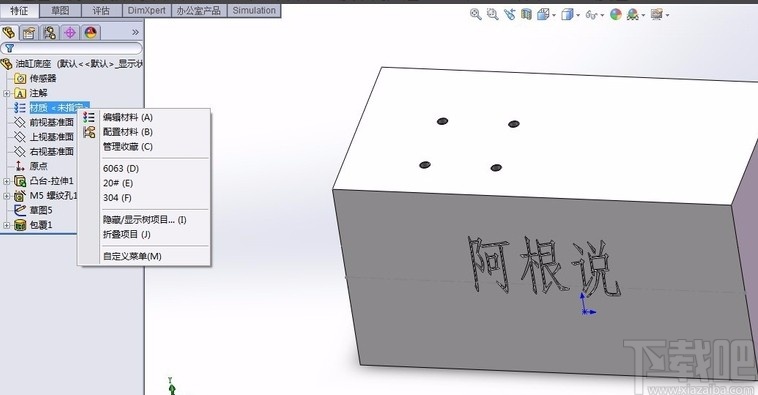This screenshot has height=395, width=758.
Task: Select the ConfigurationManager tab icon
Action: [49, 32]
